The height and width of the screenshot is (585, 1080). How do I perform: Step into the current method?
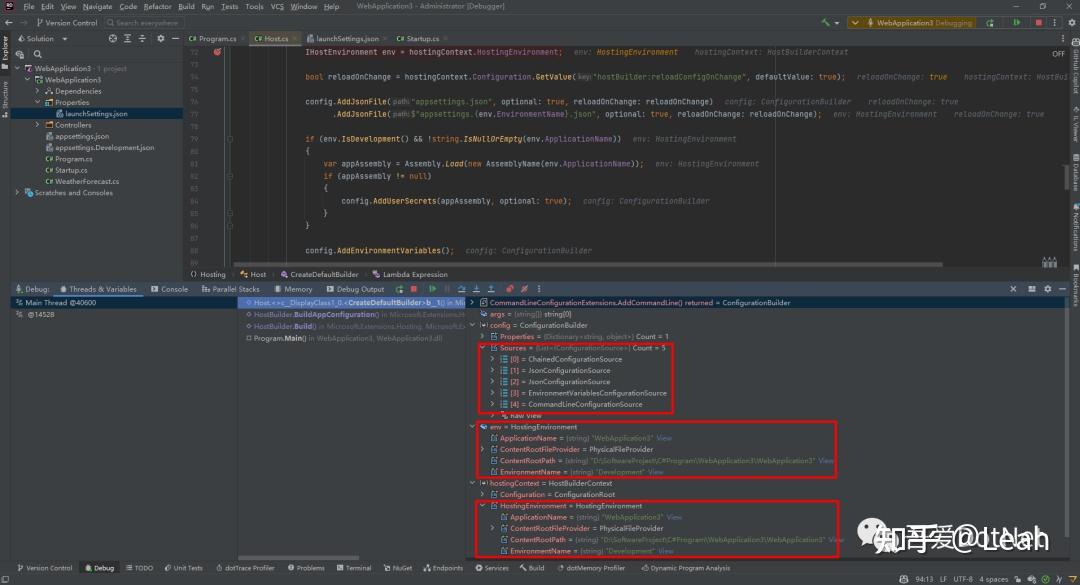tap(477, 289)
